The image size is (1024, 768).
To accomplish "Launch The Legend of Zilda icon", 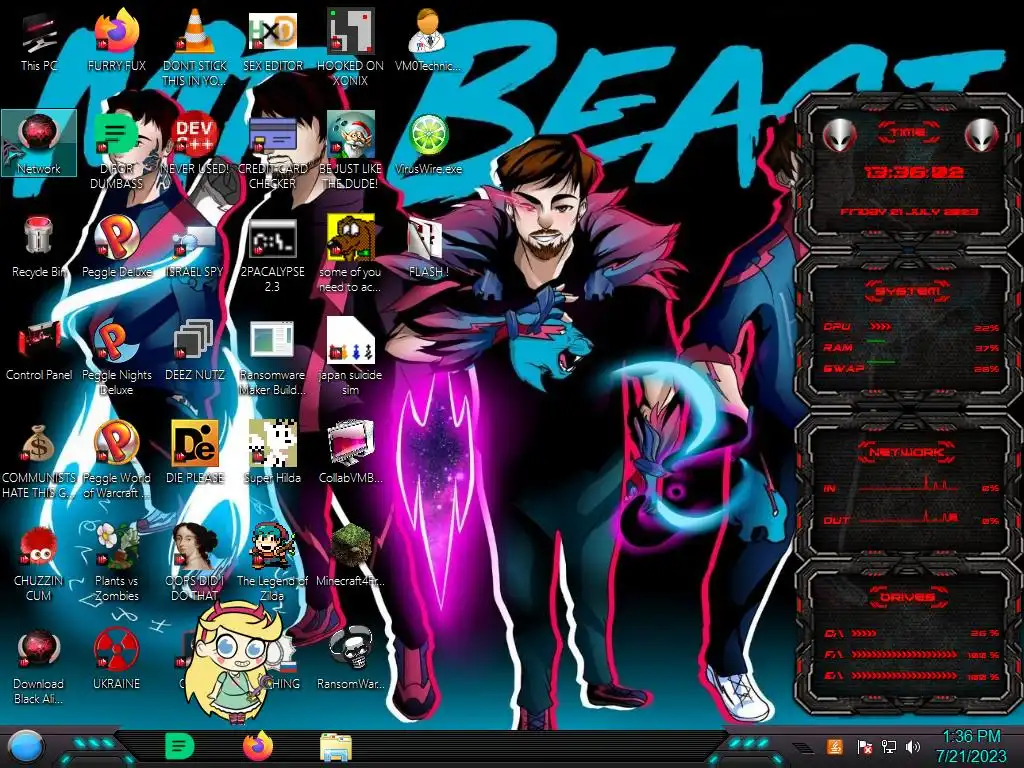I will coord(273,562).
